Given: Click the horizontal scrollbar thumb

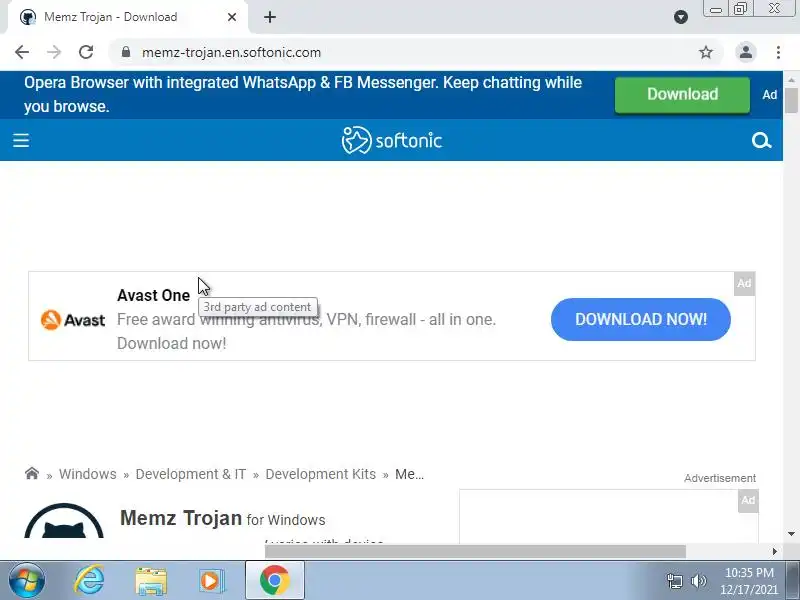Looking at the screenshot, I should coord(475,552).
